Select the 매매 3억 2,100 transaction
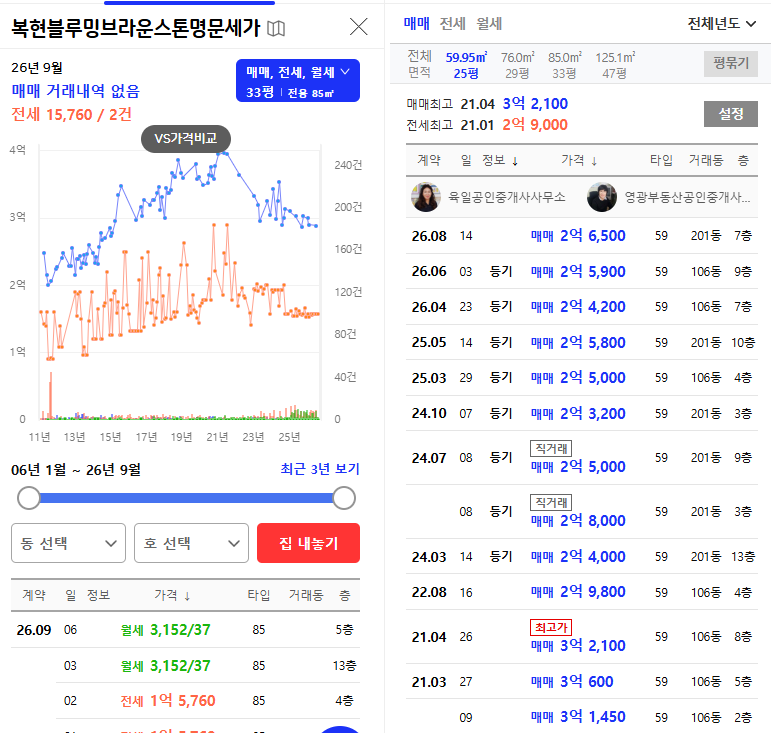This screenshot has height=733, width=771. pos(582,637)
